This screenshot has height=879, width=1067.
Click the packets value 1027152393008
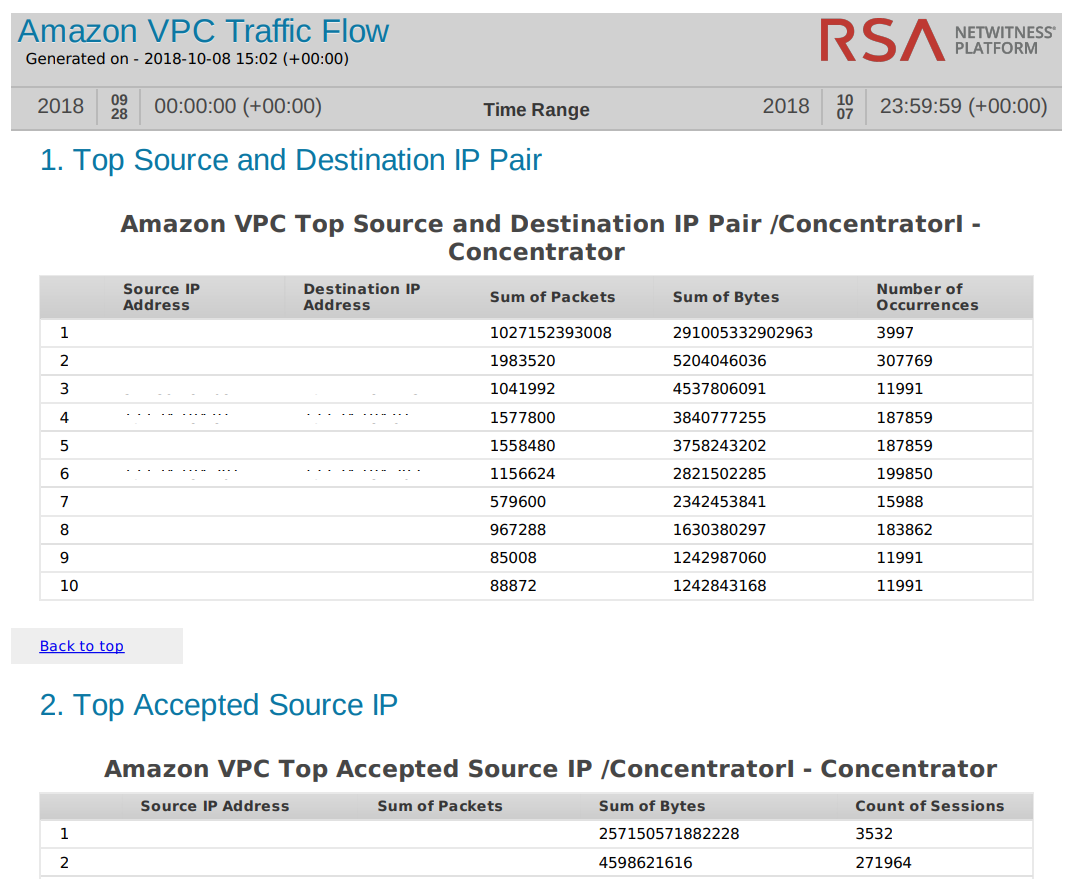tap(551, 333)
